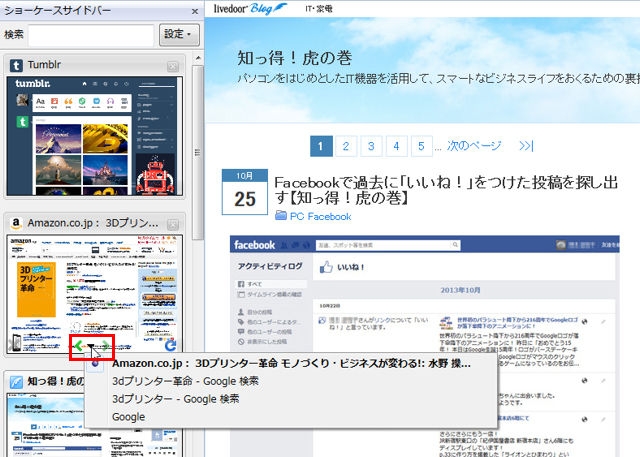Click the sidebar scroll up arrow
640x457 pixels.
pyautogui.click(x=198, y=58)
